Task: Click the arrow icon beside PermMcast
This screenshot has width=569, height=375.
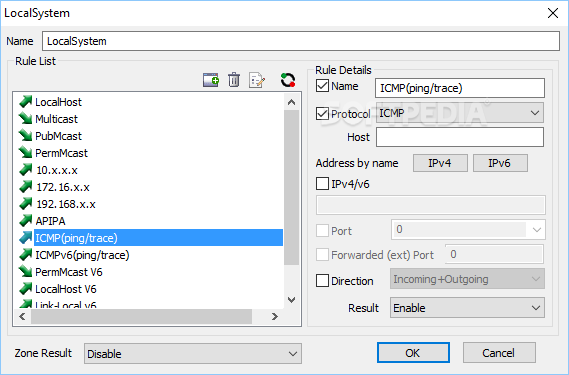Action: (25, 153)
